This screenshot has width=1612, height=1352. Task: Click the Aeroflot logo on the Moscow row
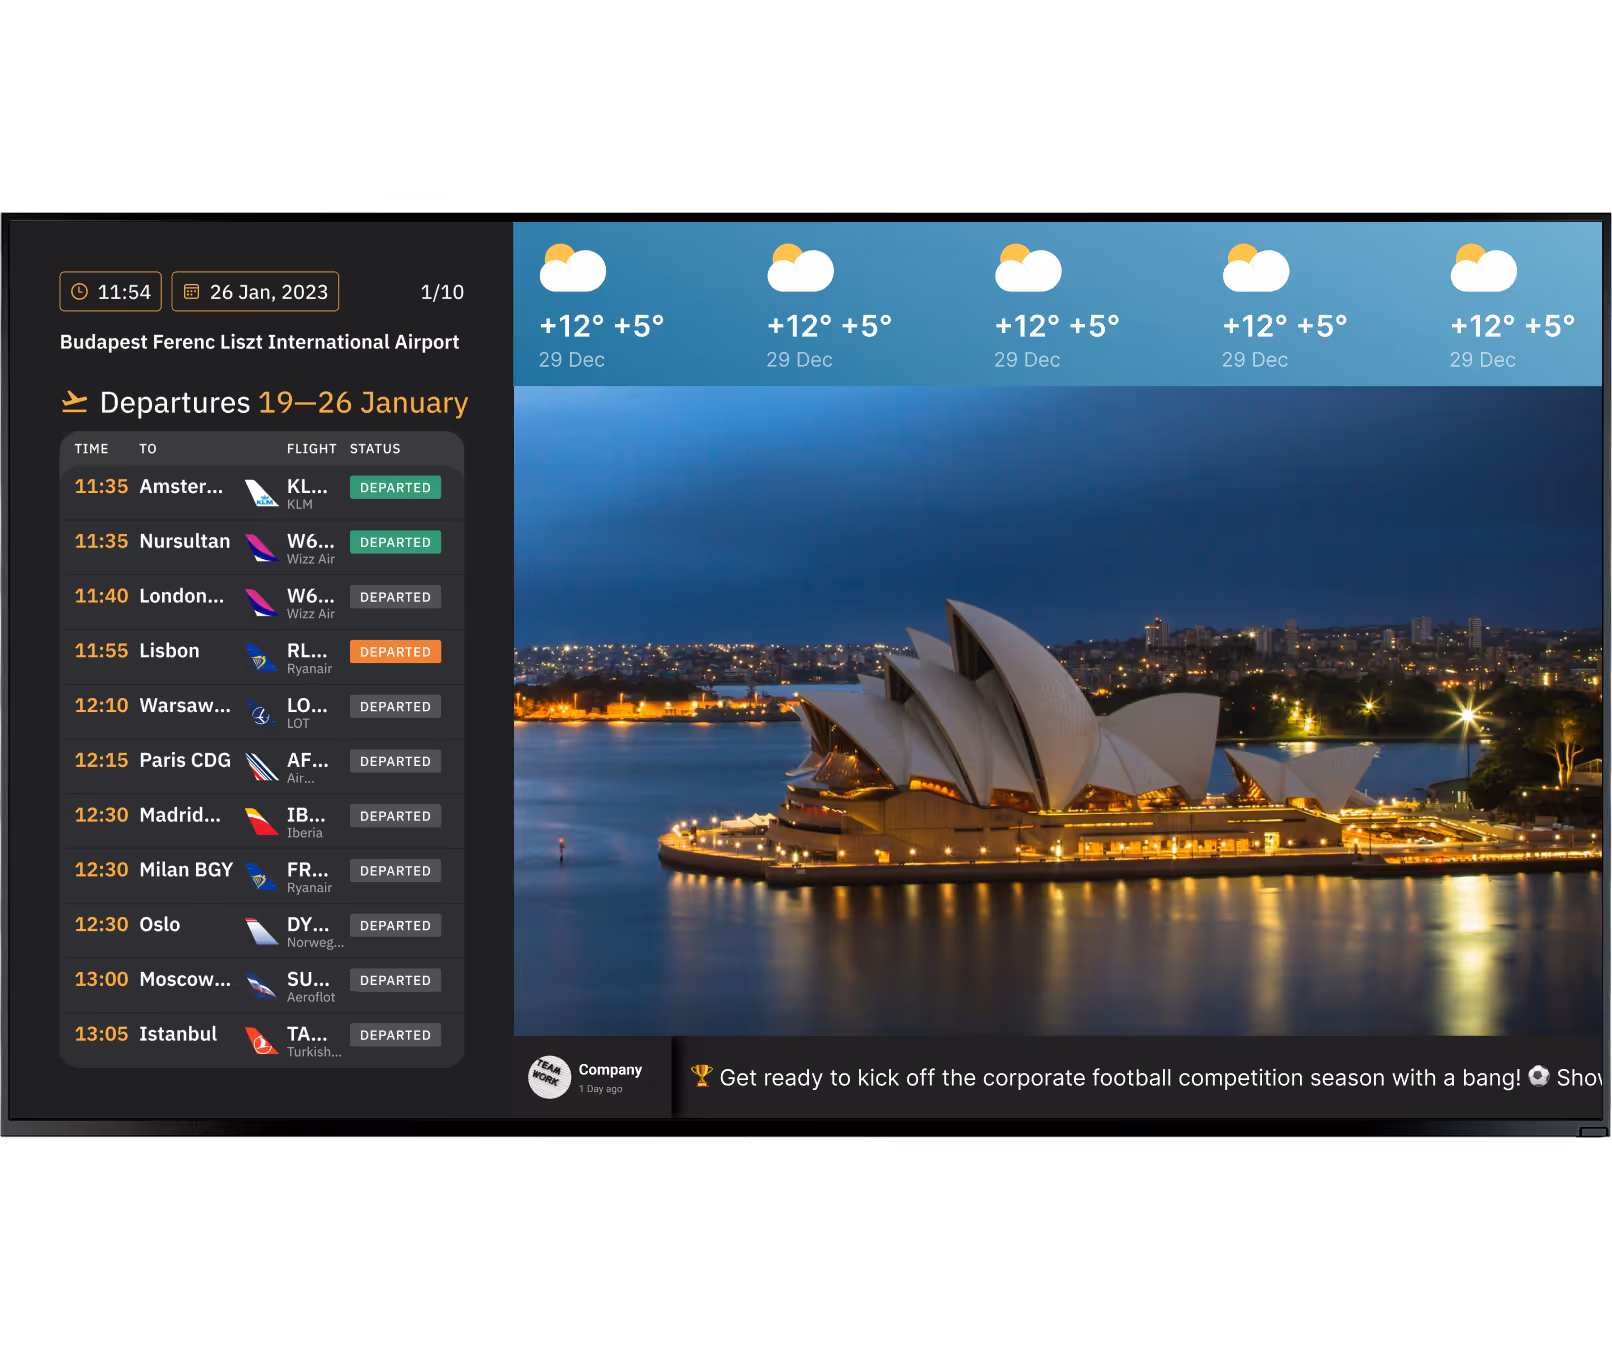coord(262,985)
